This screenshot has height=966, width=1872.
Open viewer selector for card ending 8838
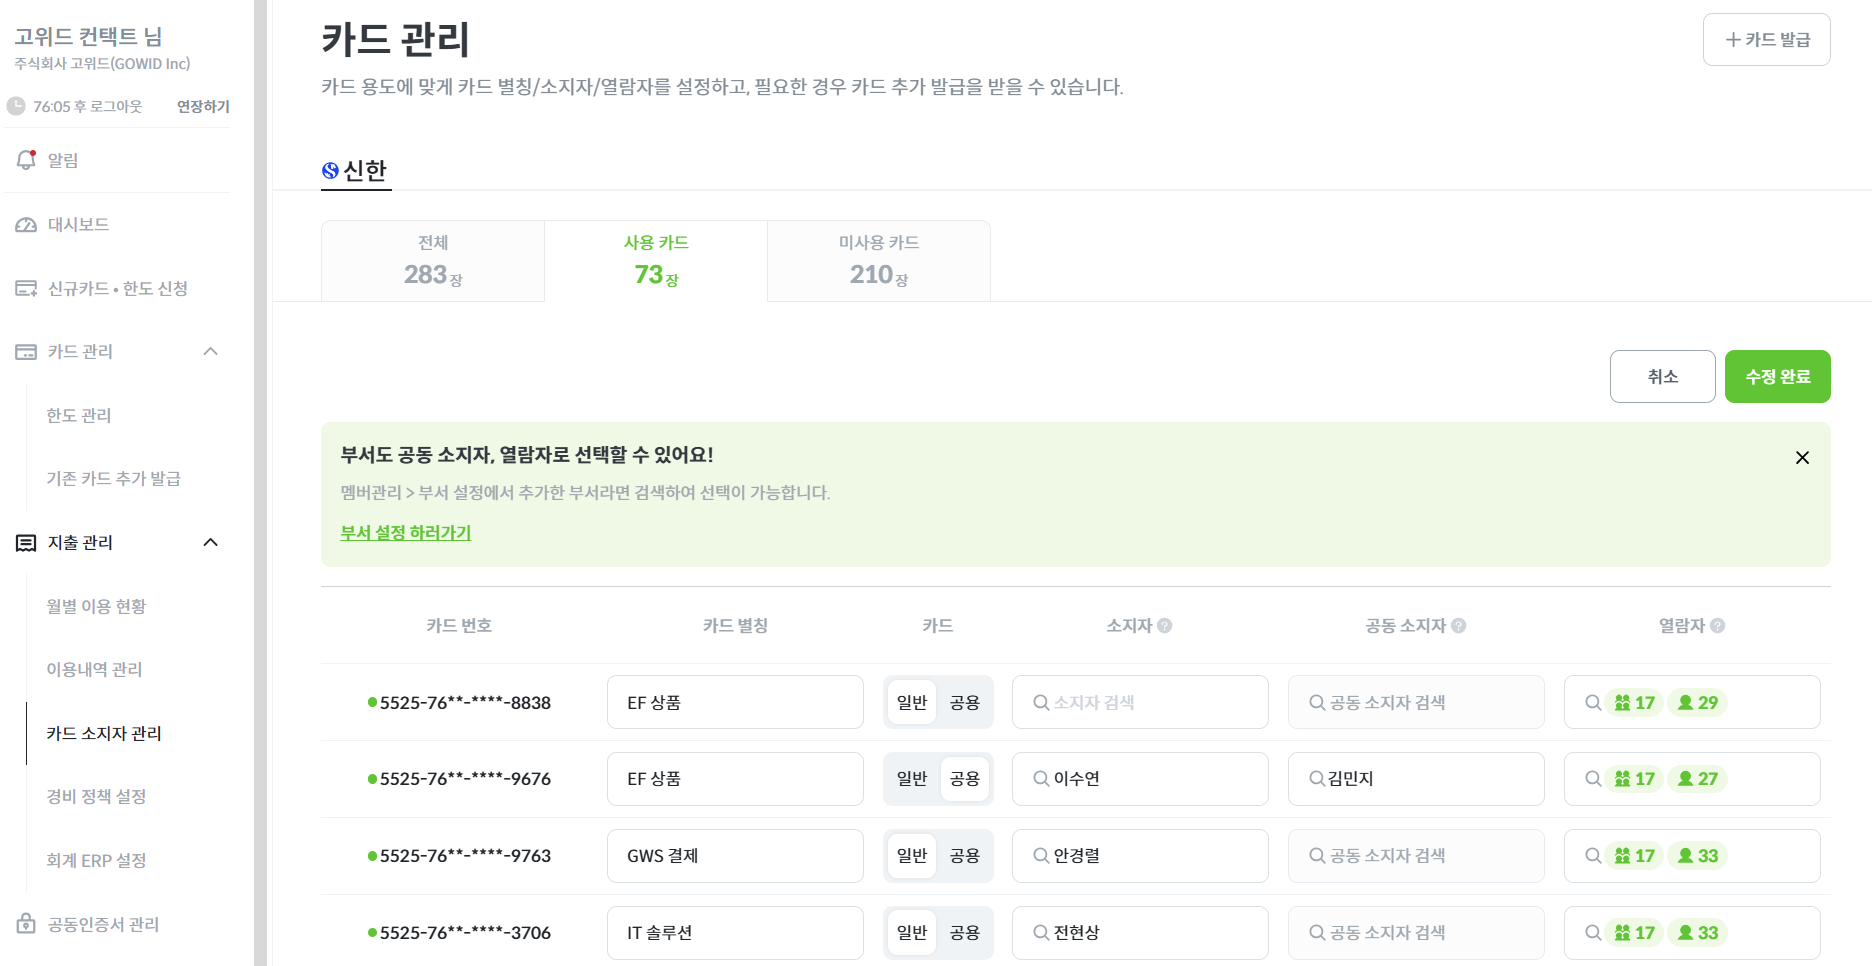click(1692, 703)
